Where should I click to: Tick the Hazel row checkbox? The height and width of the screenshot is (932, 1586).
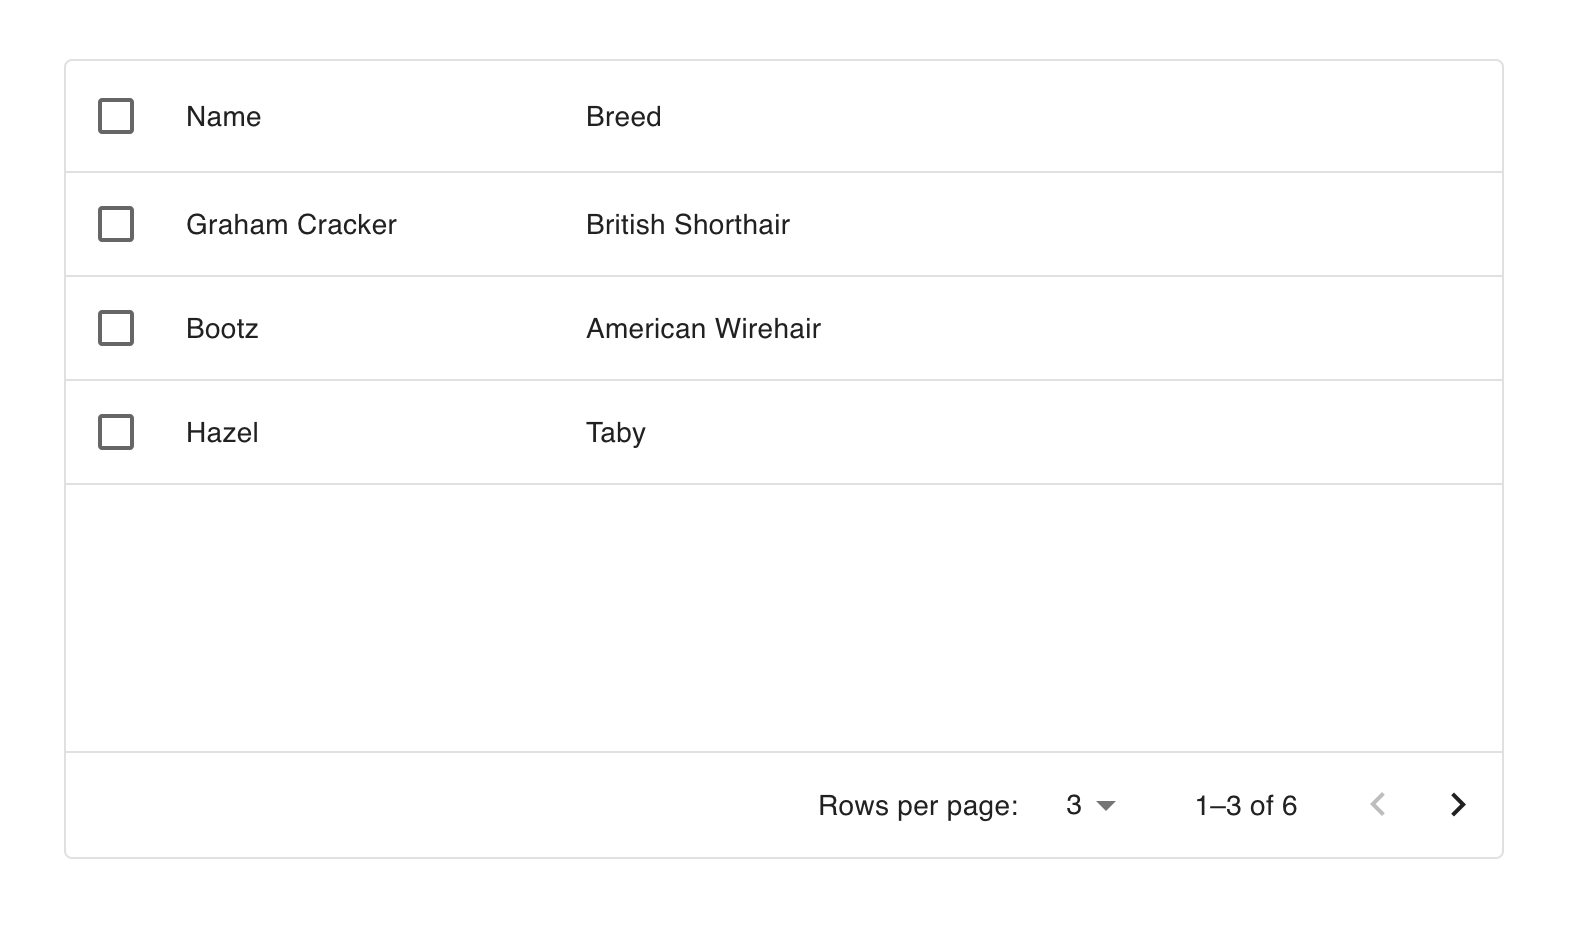pos(116,432)
